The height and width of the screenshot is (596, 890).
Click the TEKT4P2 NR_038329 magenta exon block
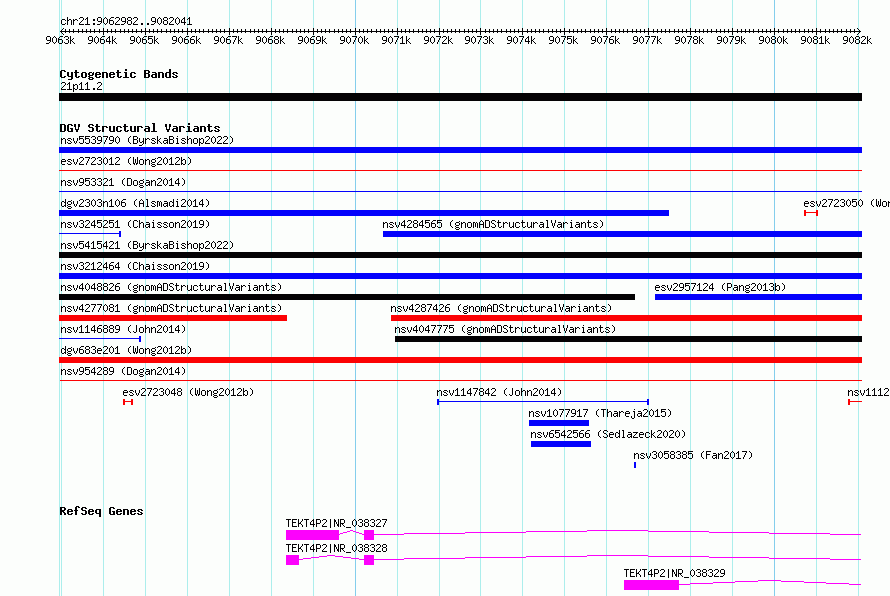651,585
